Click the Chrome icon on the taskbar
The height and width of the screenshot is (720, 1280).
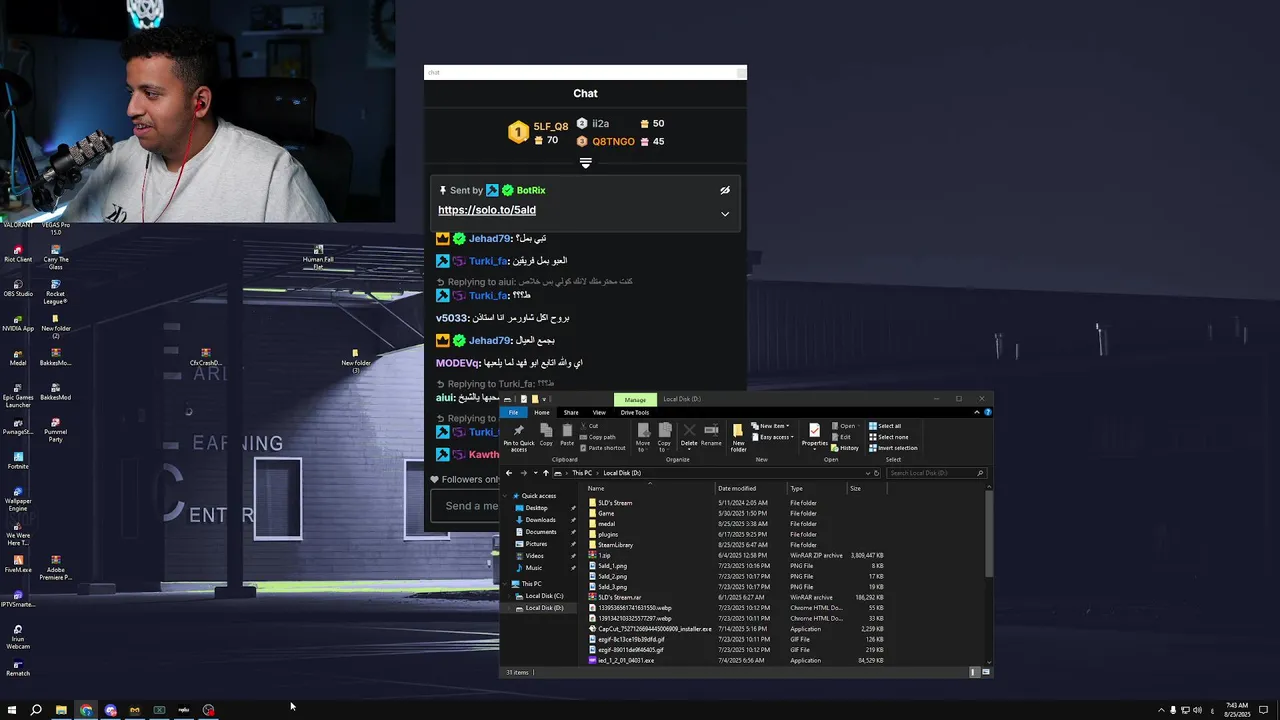click(86, 710)
